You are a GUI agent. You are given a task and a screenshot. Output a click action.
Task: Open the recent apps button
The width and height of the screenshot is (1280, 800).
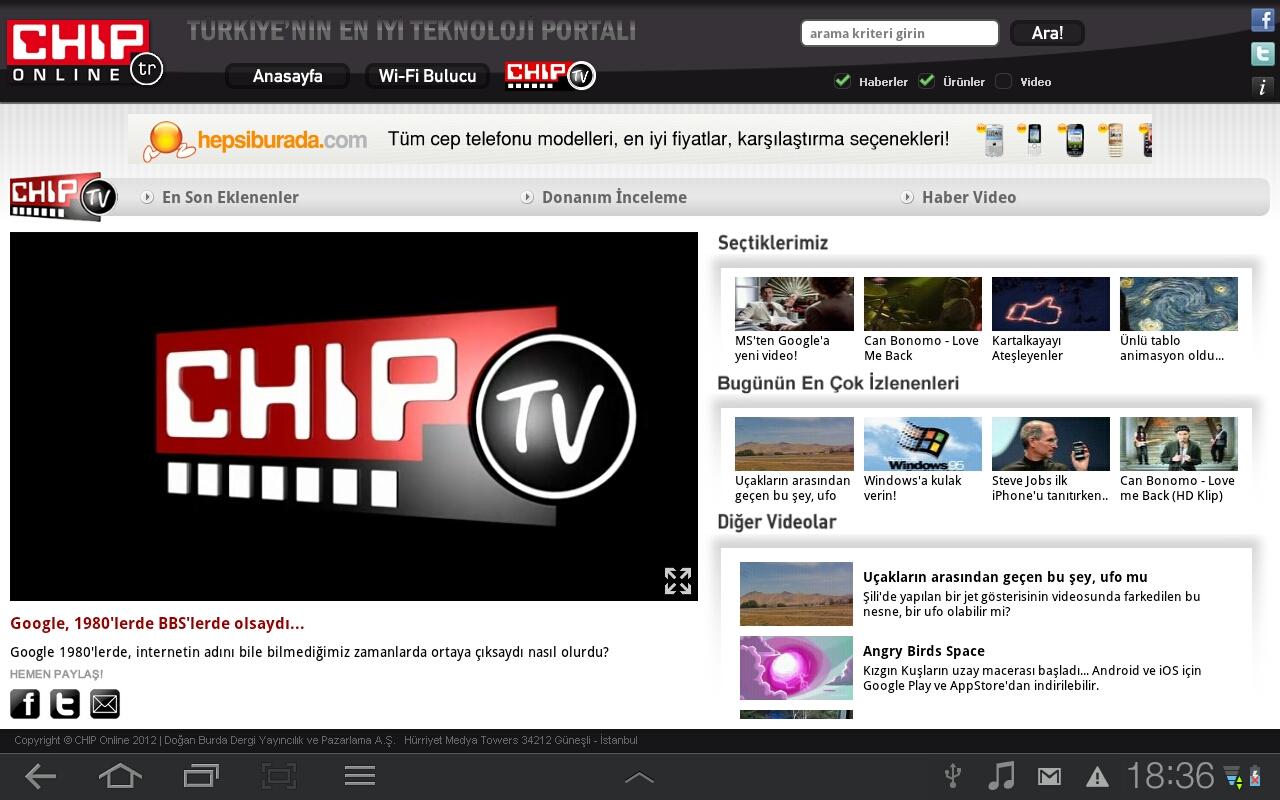(201, 776)
